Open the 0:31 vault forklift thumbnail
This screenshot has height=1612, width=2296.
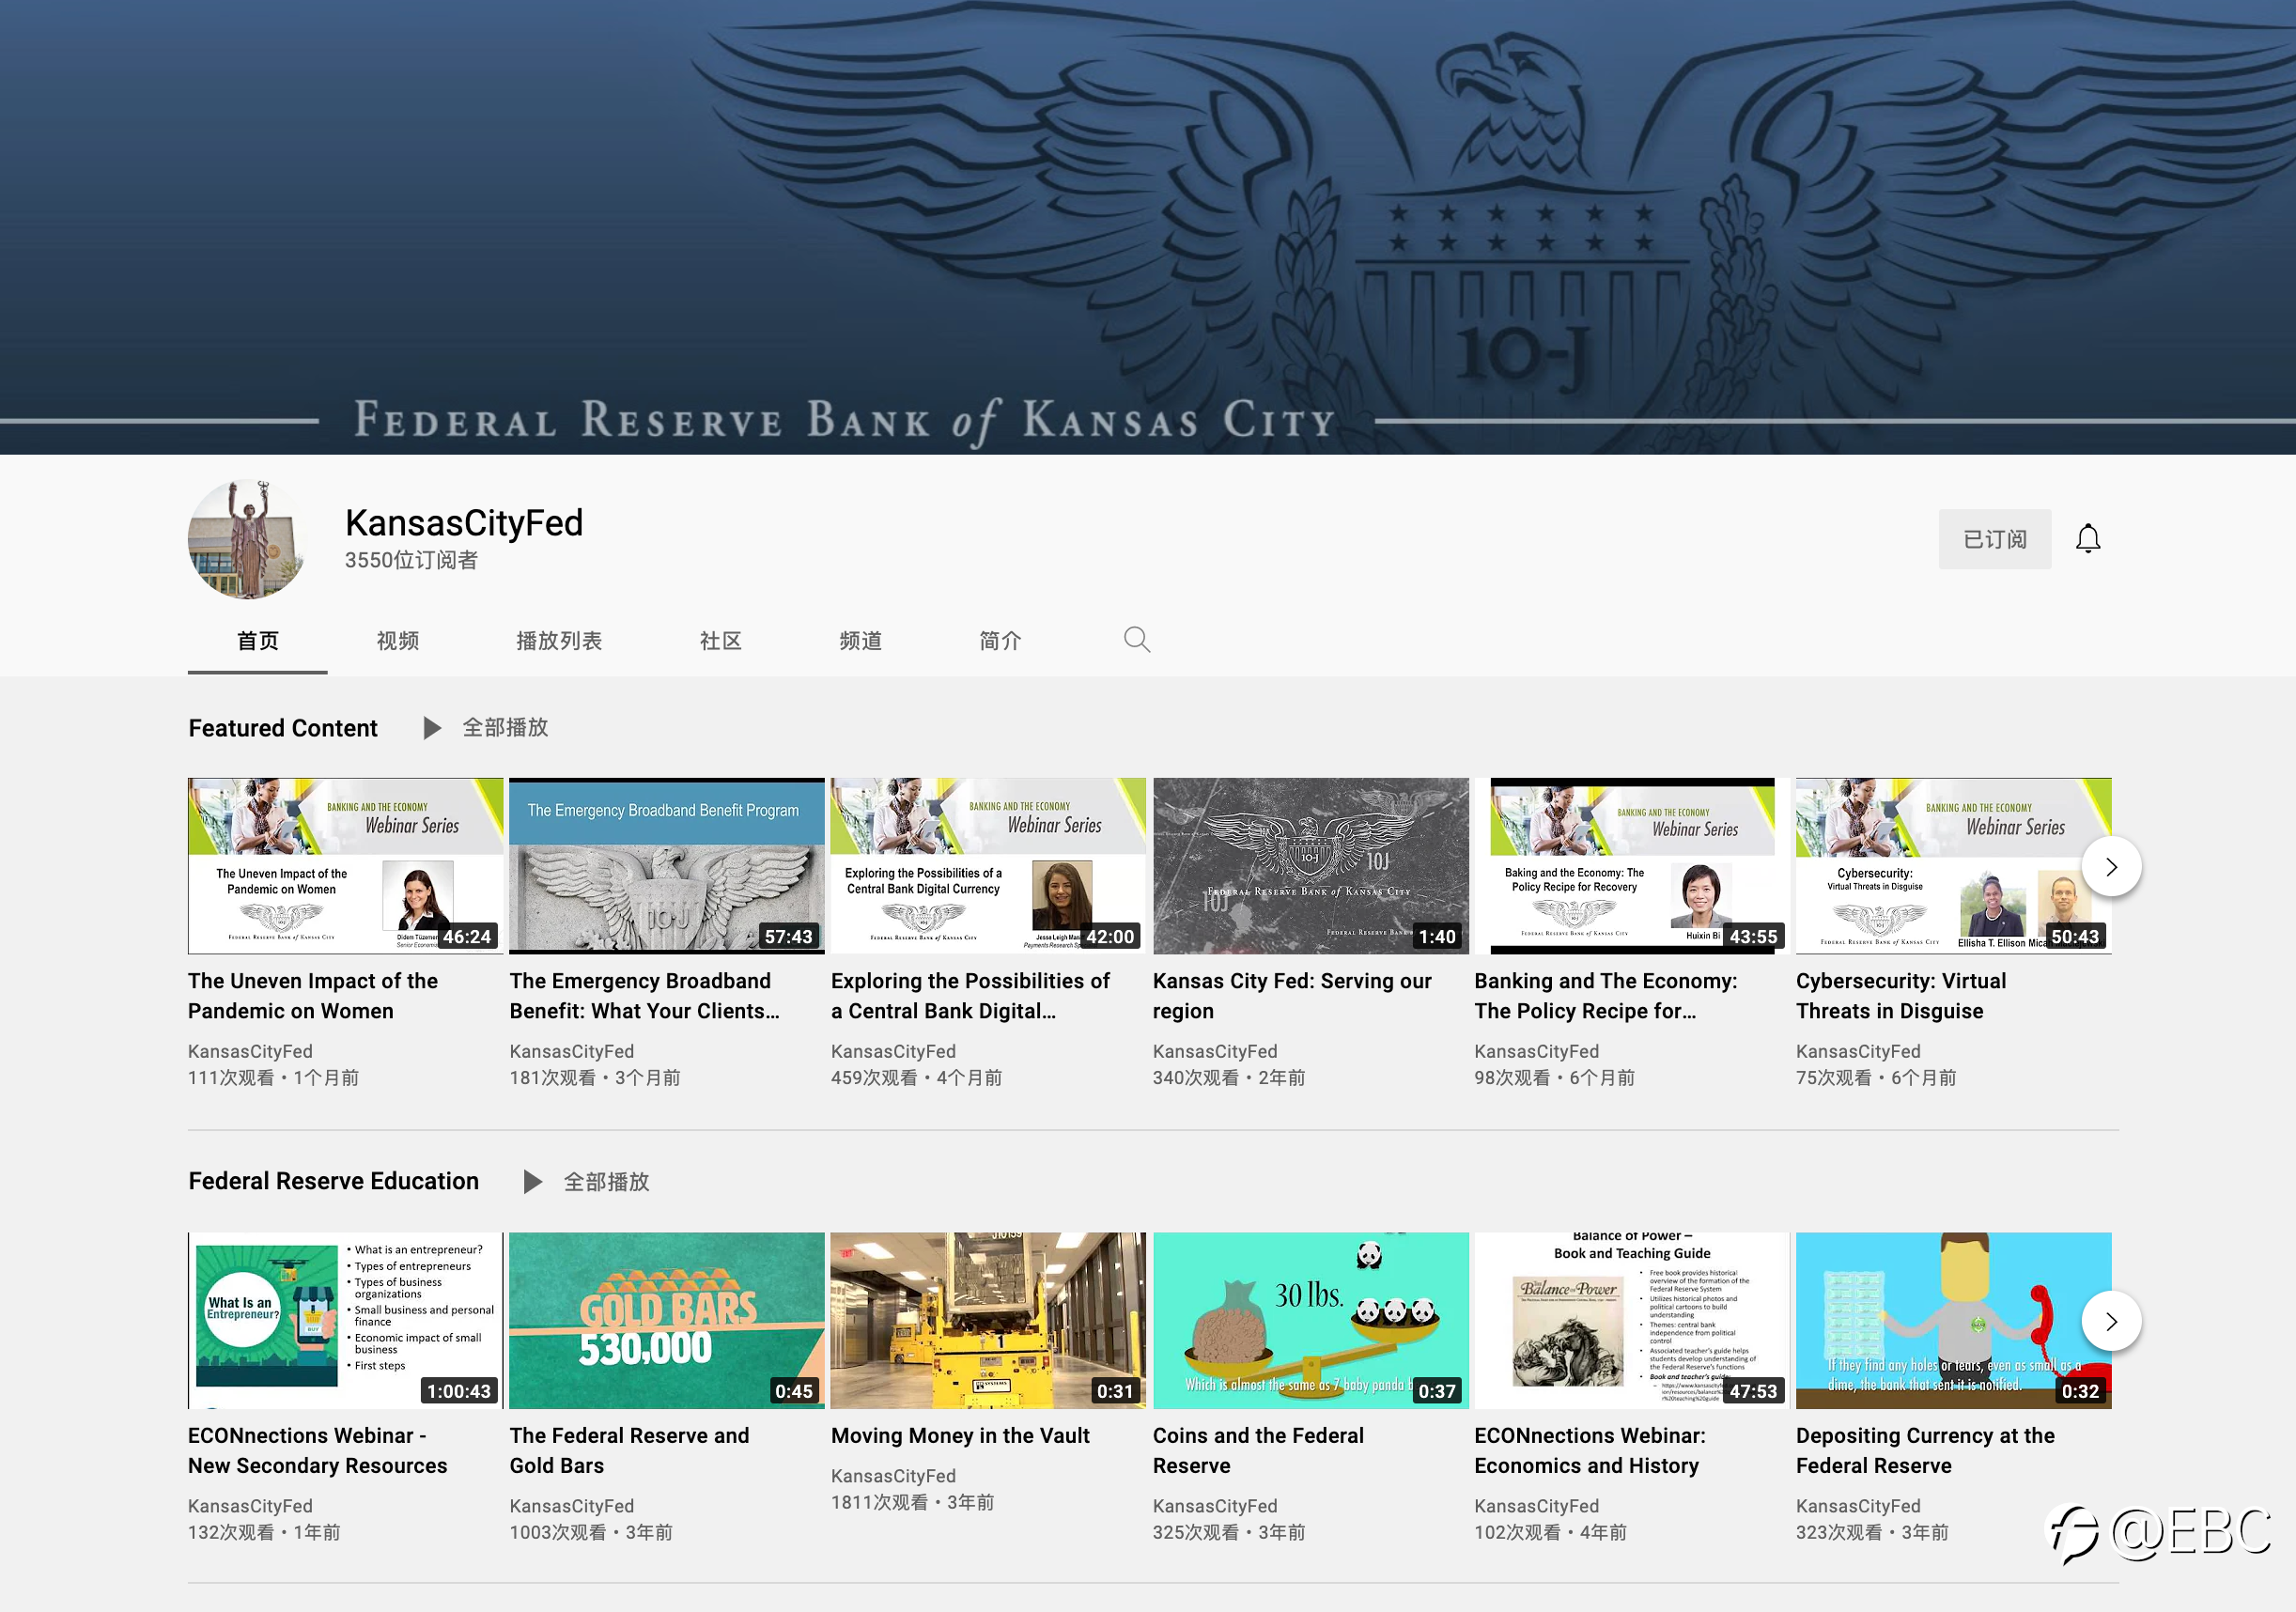pyautogui.click(x=988, y=1320)
